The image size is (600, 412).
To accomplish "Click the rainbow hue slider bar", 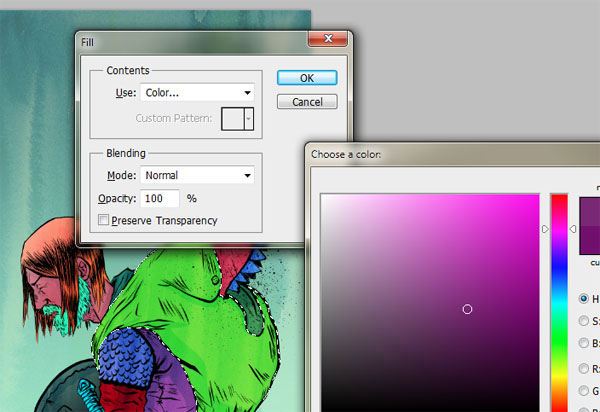I will pyautogui.click(x=559, y=300).
